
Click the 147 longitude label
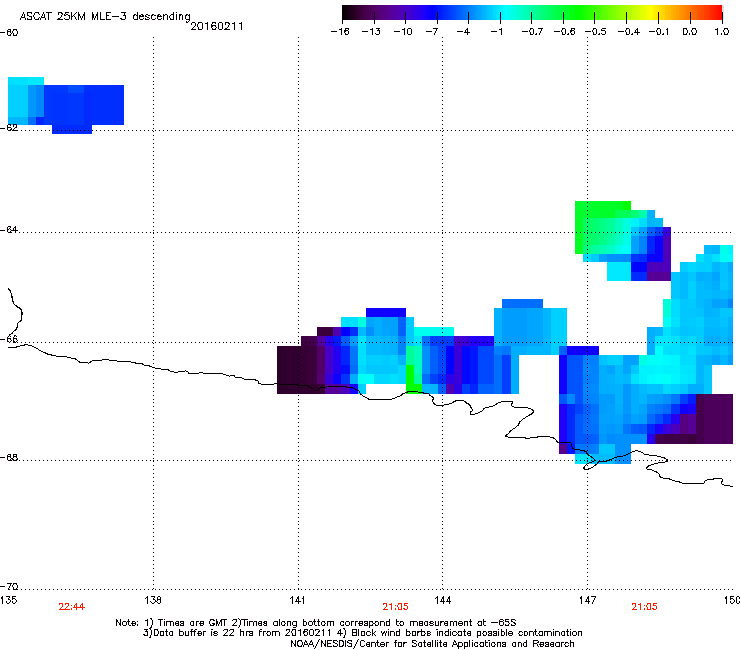[x=588, y=600]
